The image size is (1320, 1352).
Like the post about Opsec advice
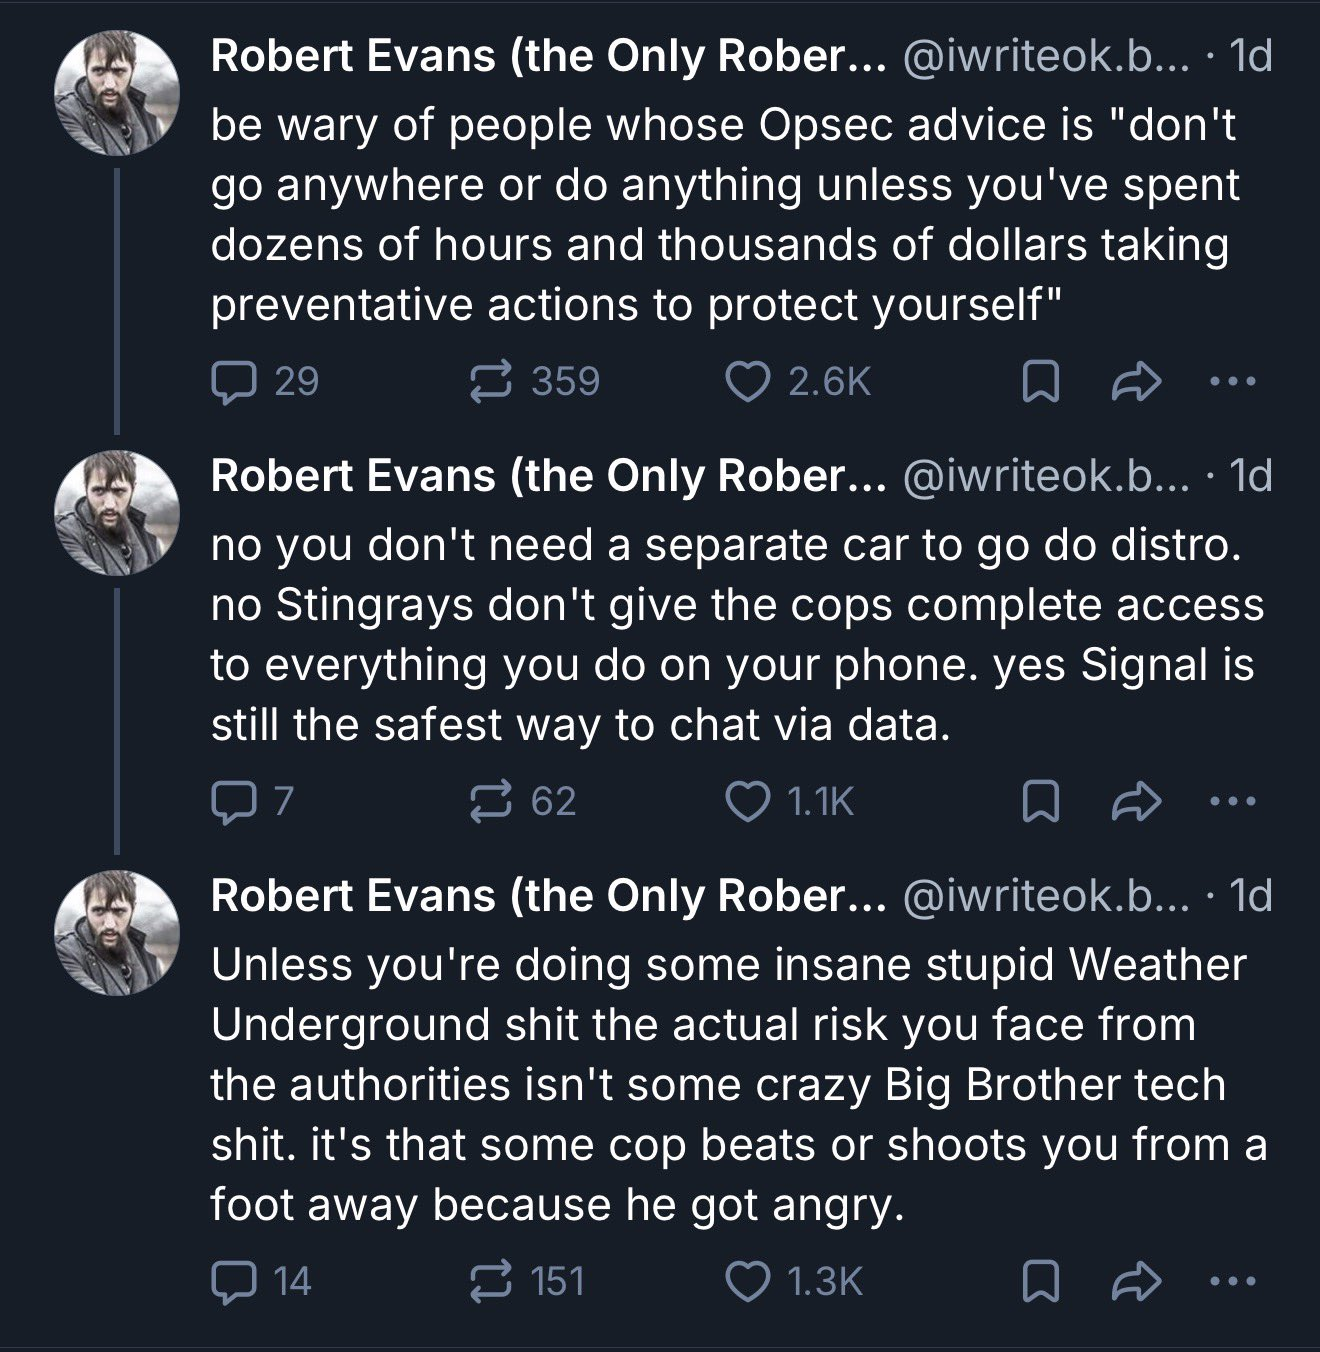coord(746,382)
